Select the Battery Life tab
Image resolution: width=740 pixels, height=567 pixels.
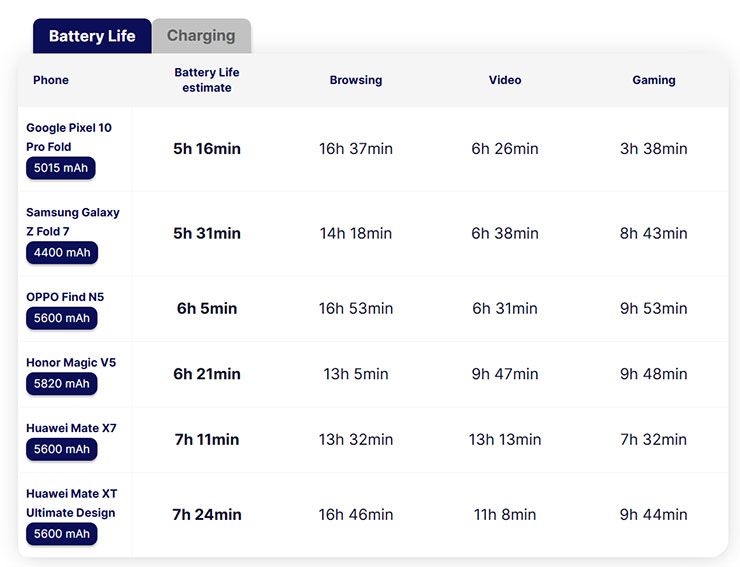coord(92,36)
